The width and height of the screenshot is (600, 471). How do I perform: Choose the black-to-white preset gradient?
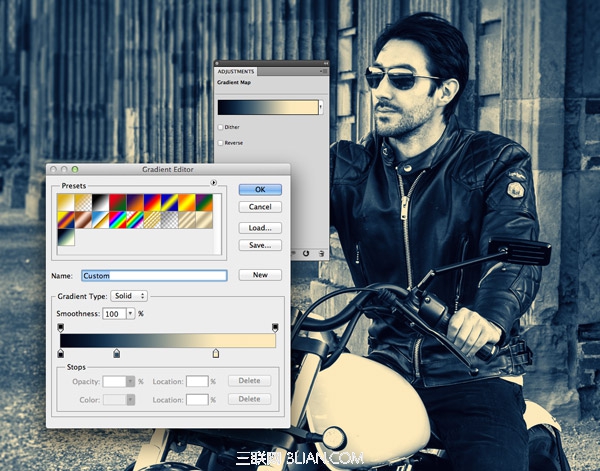pos(100,202)
